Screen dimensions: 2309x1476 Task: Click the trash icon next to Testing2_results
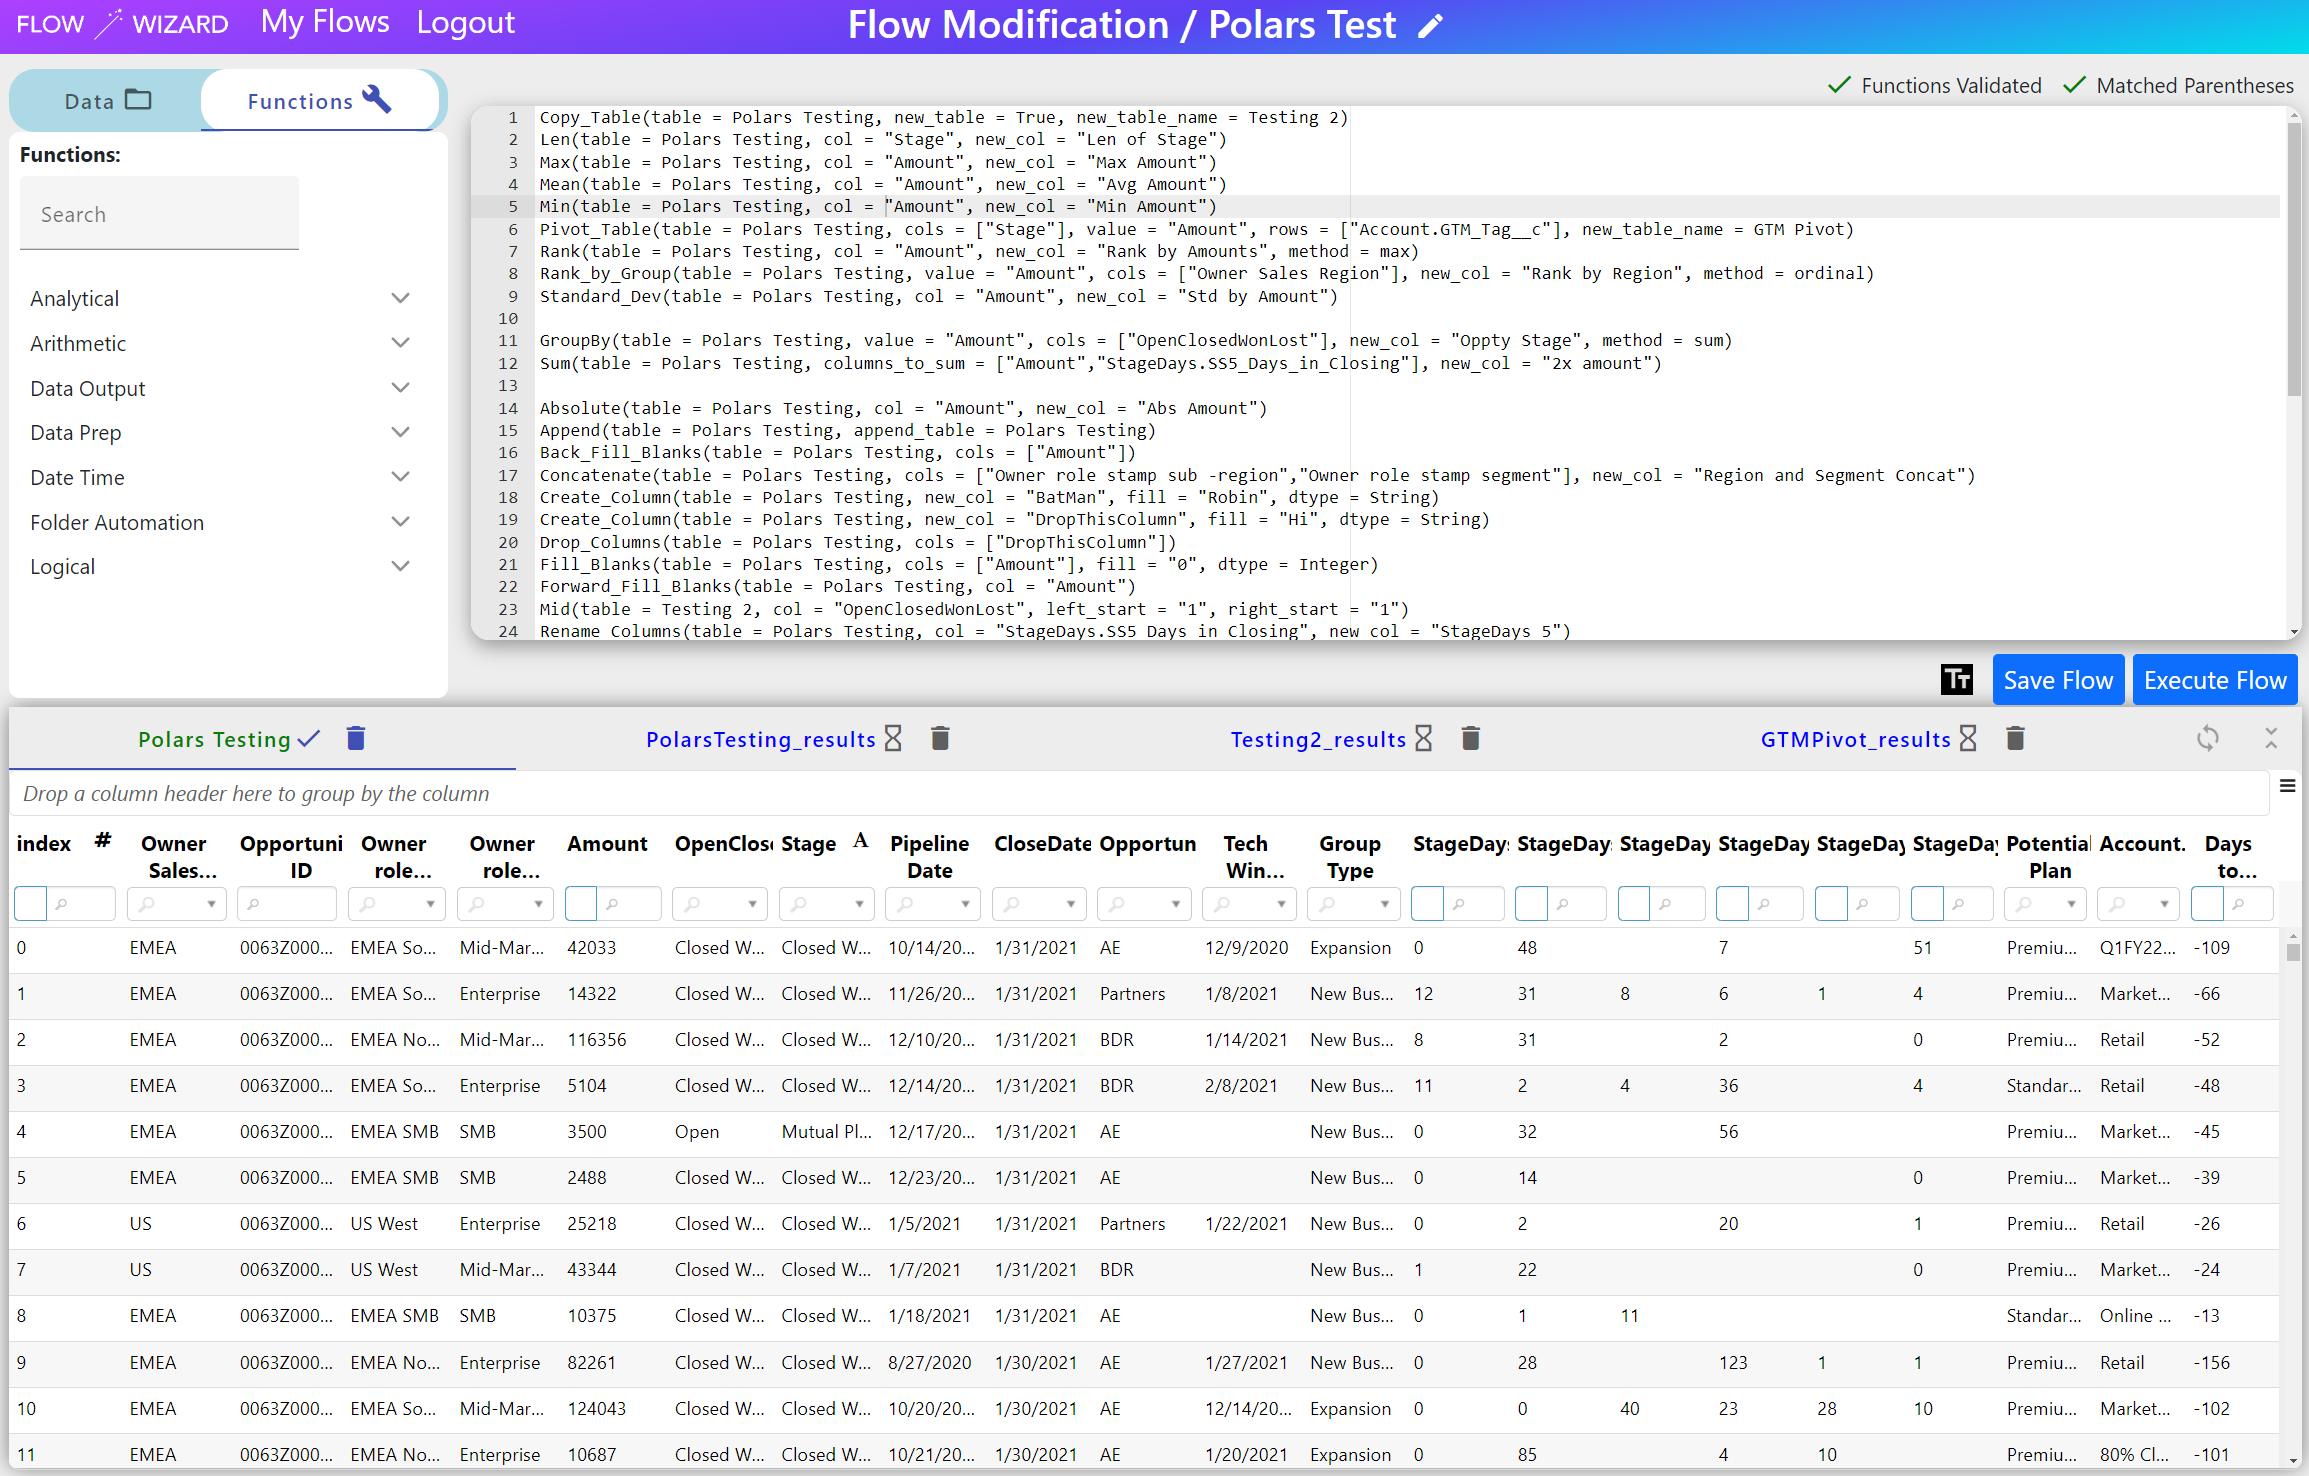[x=1470, y=739]
